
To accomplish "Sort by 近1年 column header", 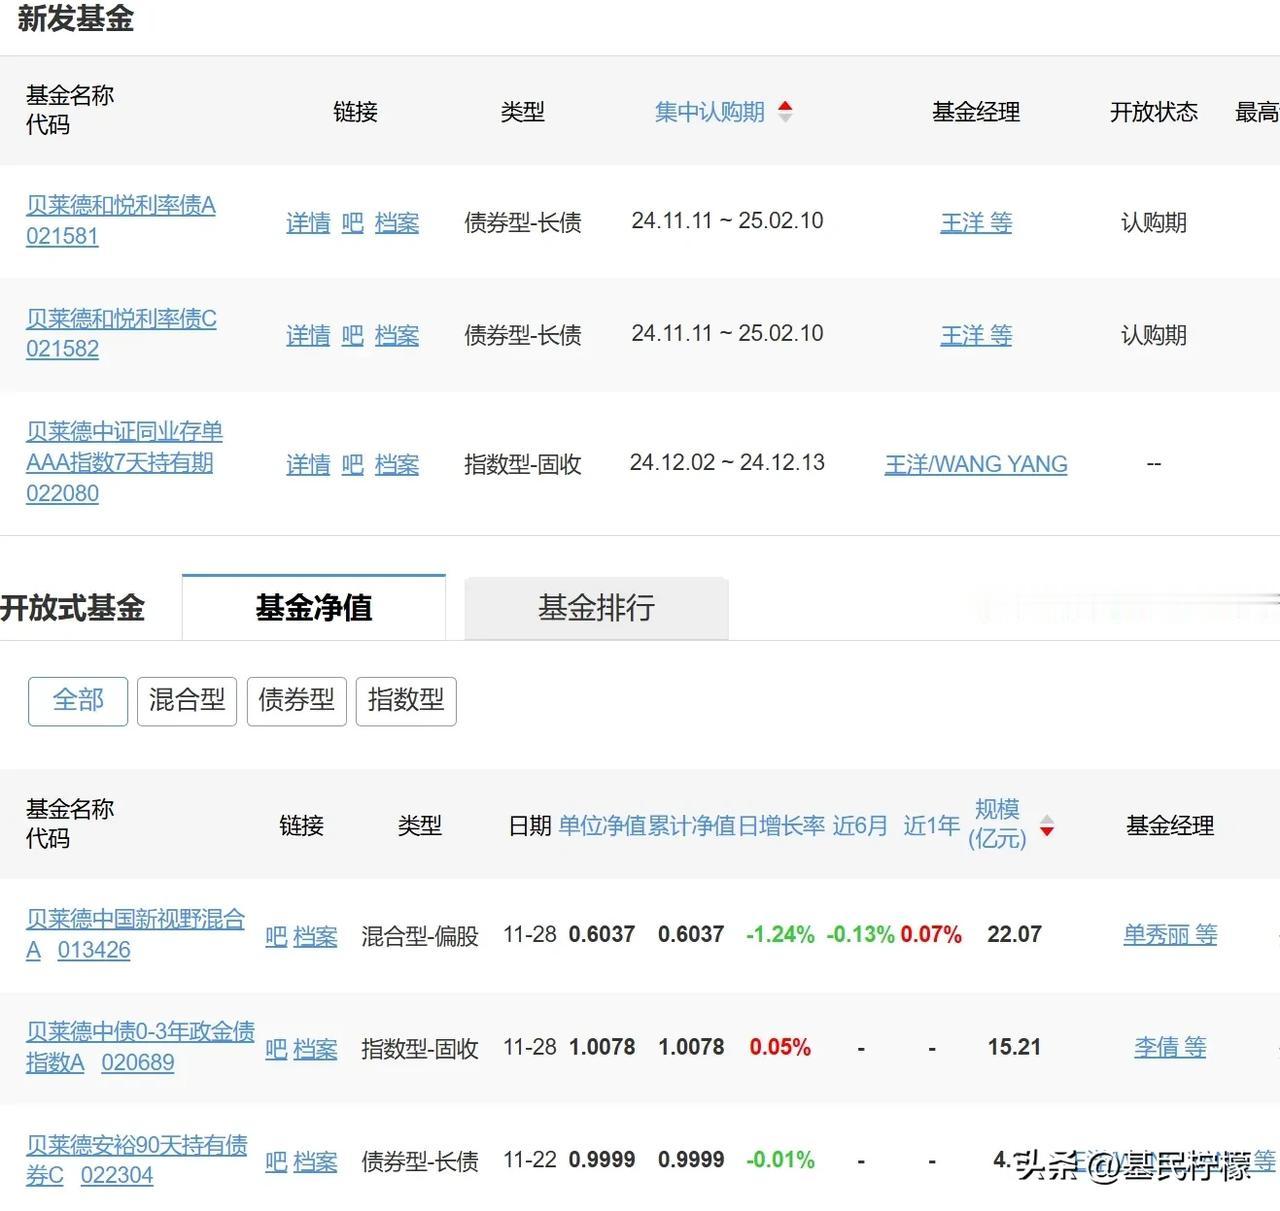I will (931, 826).
